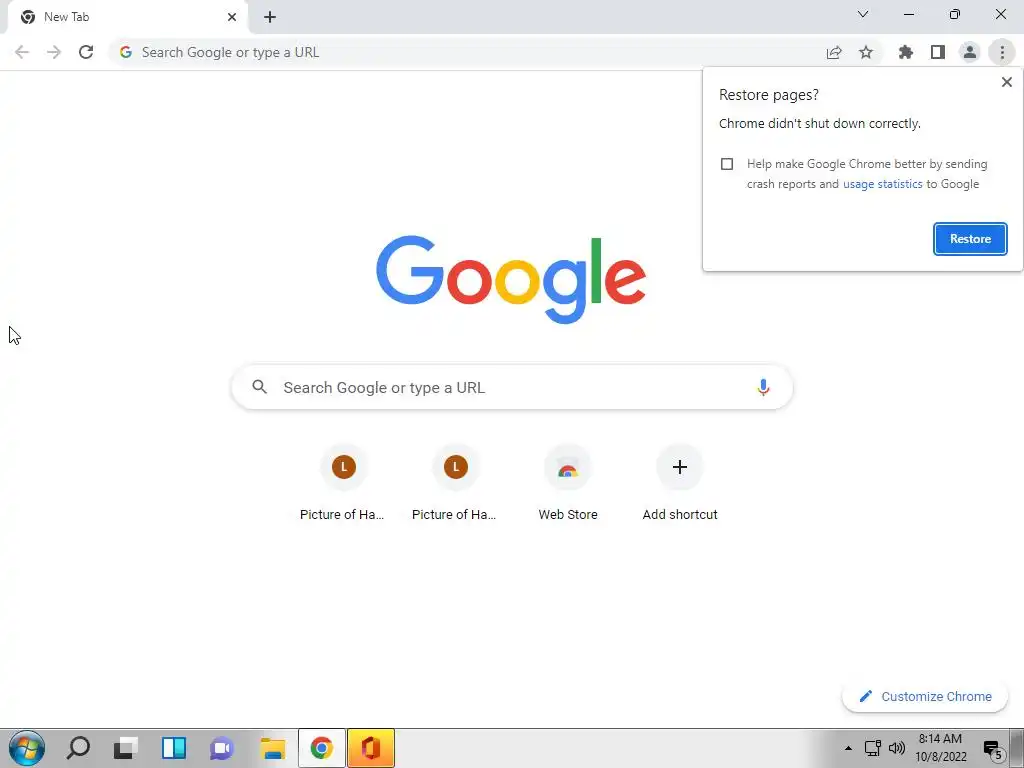The height and width of the screenshot is (768, 1024).
Task: Bookmark this tab with the star icon
Action: [866, 52]
